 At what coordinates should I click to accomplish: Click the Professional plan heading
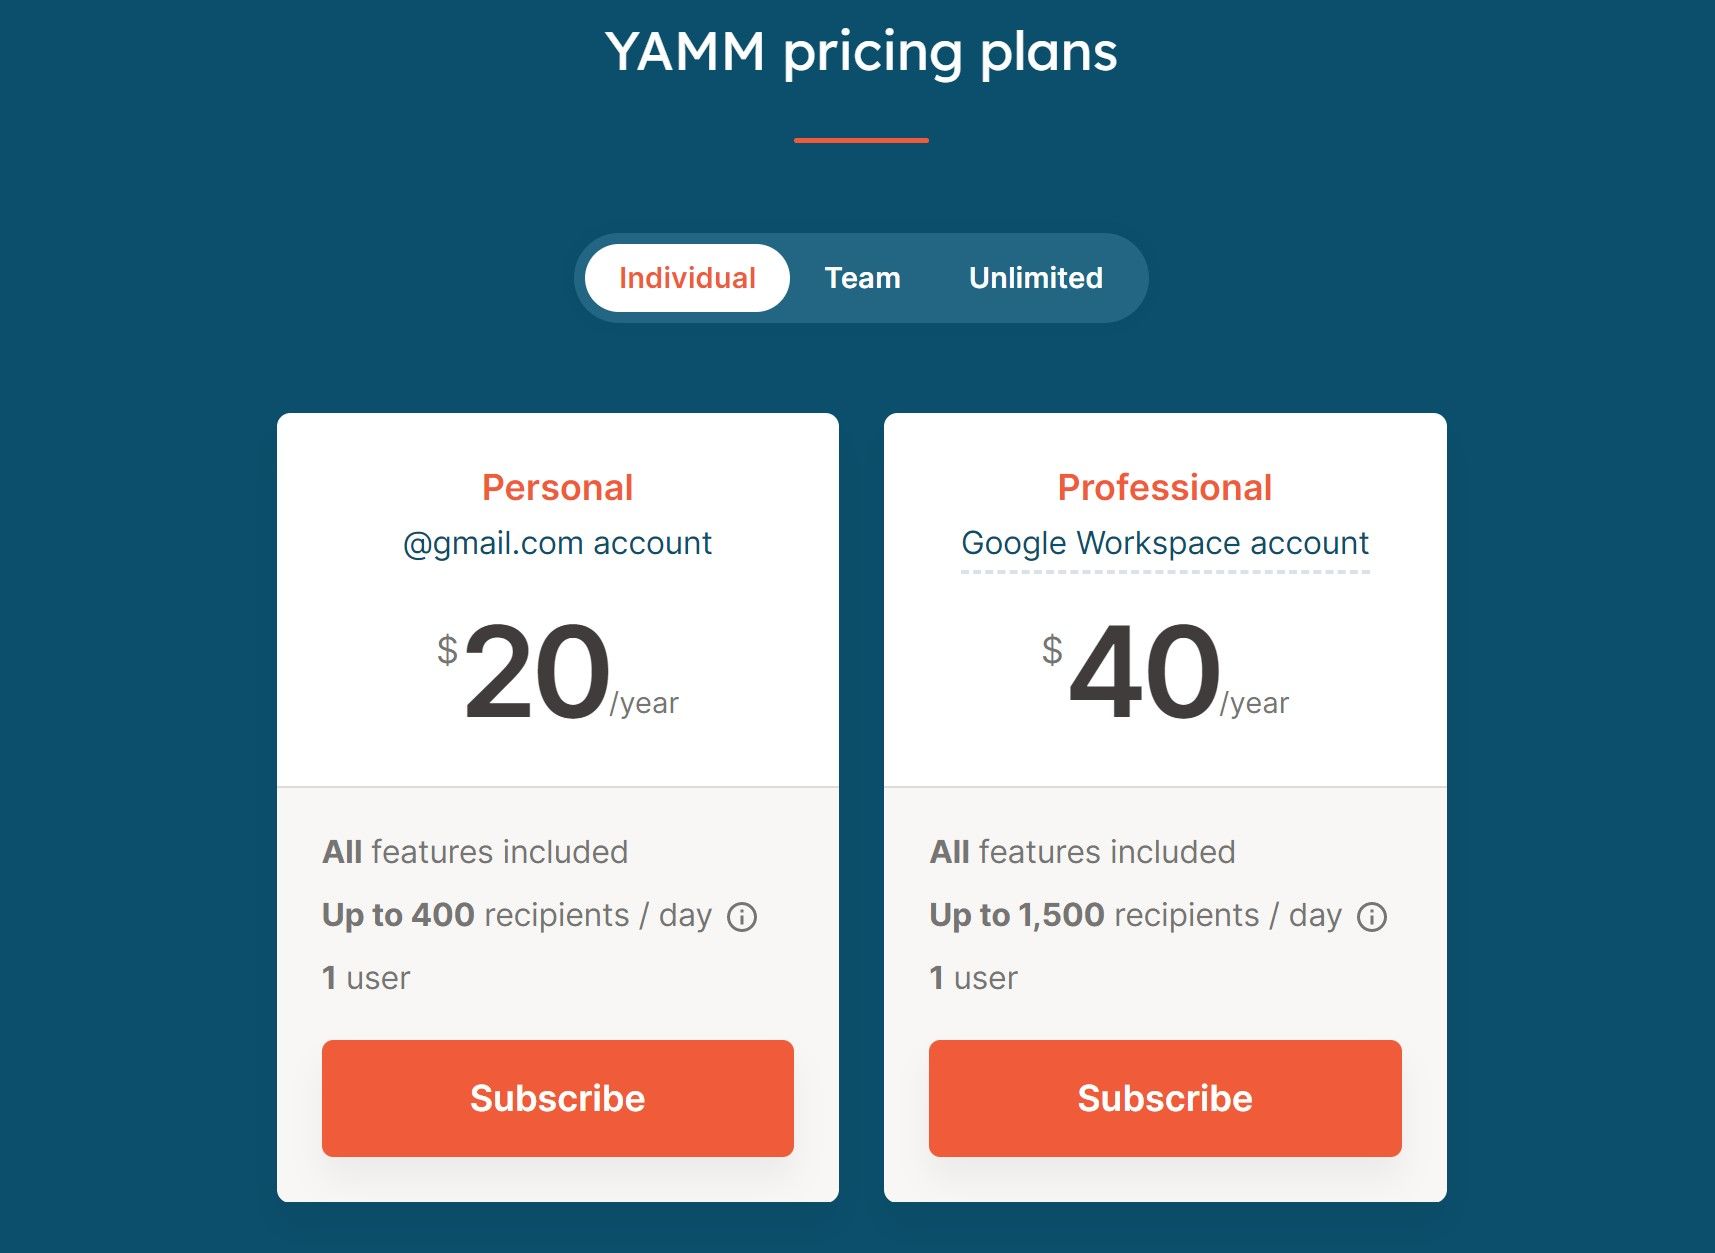pos(1164,487)
